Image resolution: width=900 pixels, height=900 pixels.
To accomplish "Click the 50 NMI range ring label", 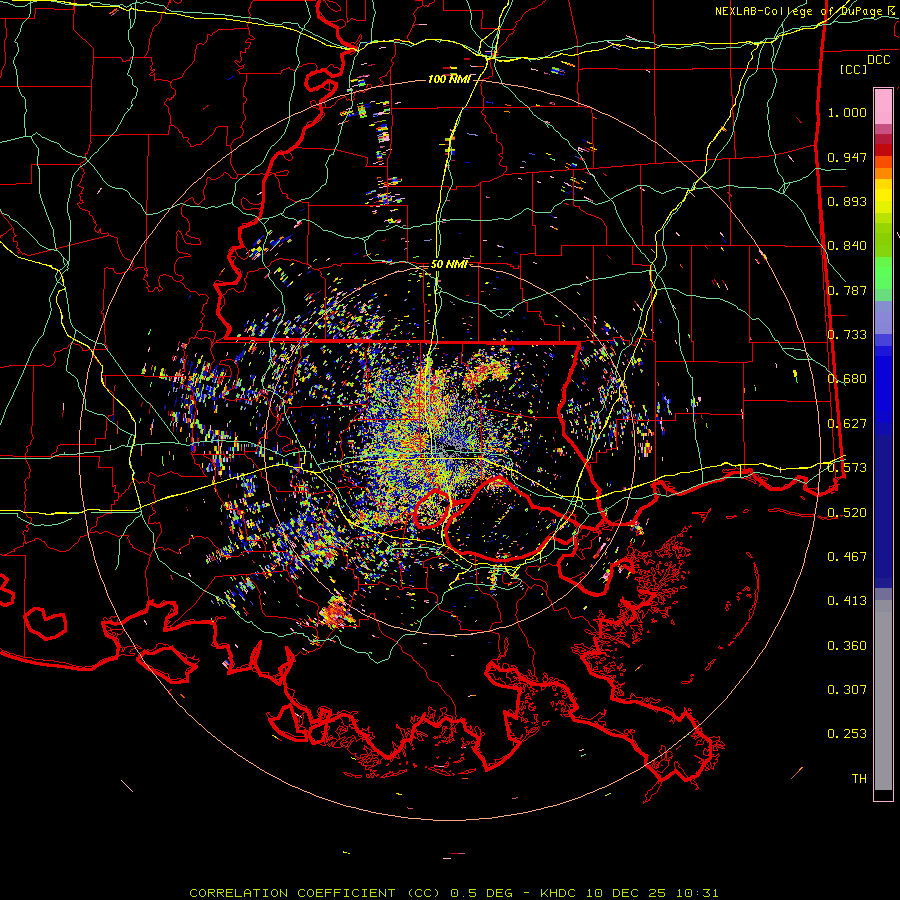I will (449, 265).
